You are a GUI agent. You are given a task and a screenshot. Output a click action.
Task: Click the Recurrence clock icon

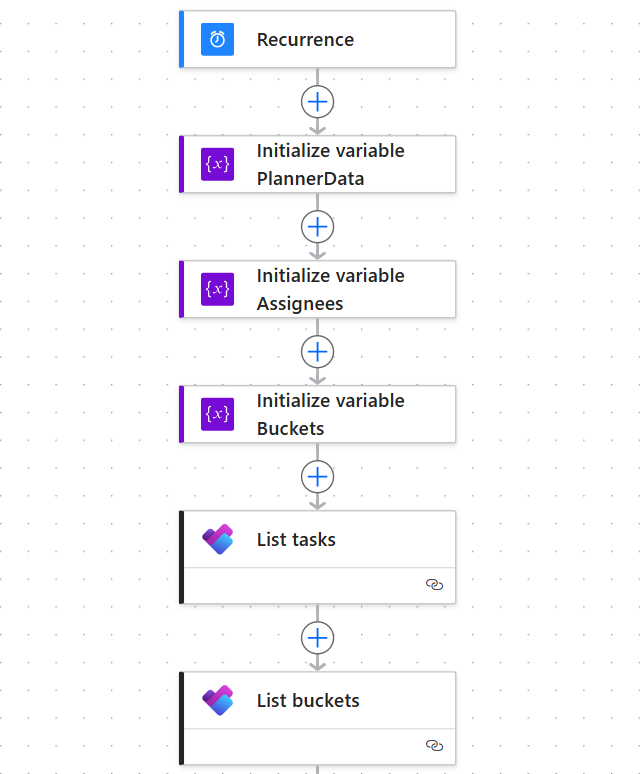point(217,40)
